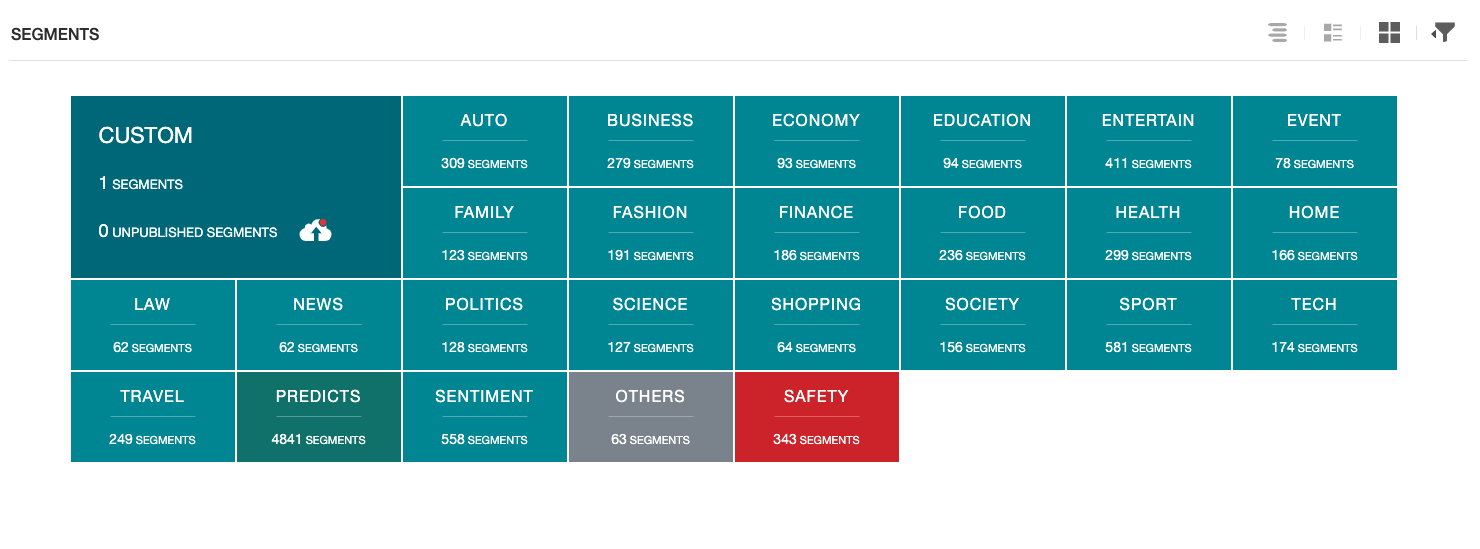Select the Business category tile
The height and width of the screenshot is (549, 1480).
tap(650, 141)
